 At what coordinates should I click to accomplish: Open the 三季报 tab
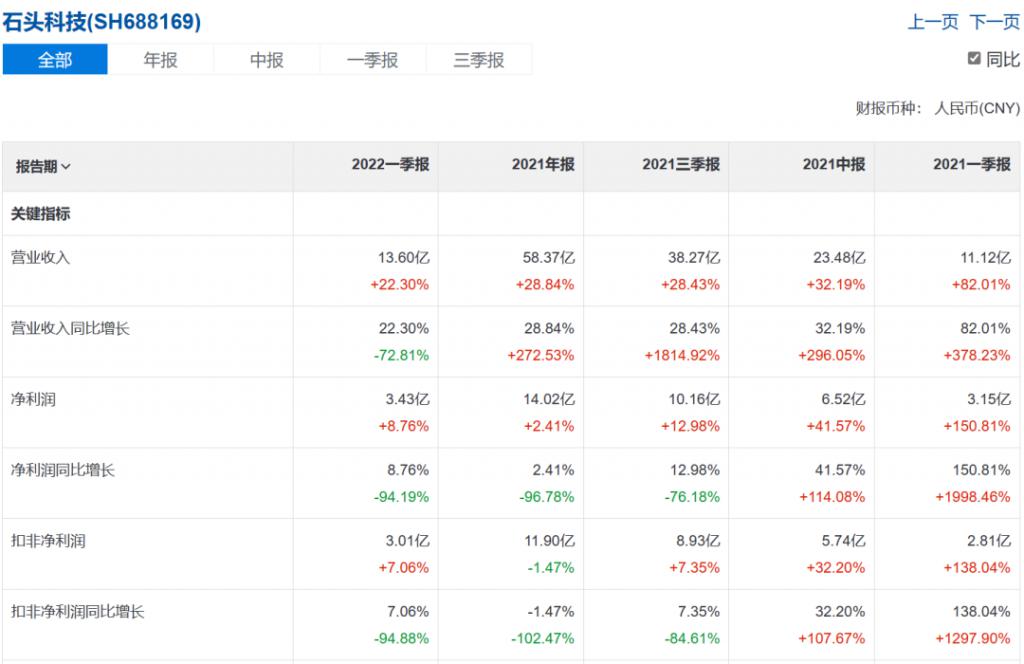tap(479, 59)
